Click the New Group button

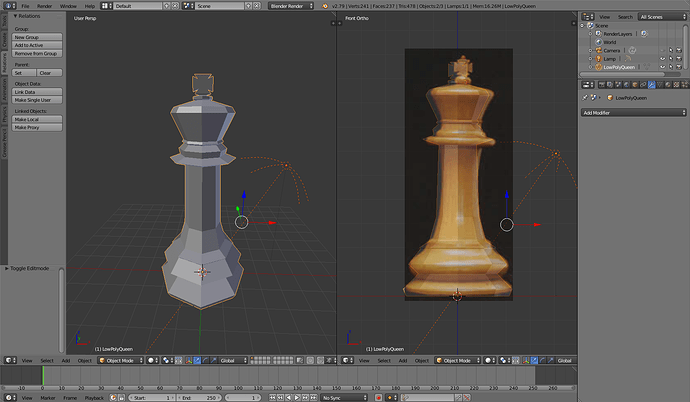(37, 37)
